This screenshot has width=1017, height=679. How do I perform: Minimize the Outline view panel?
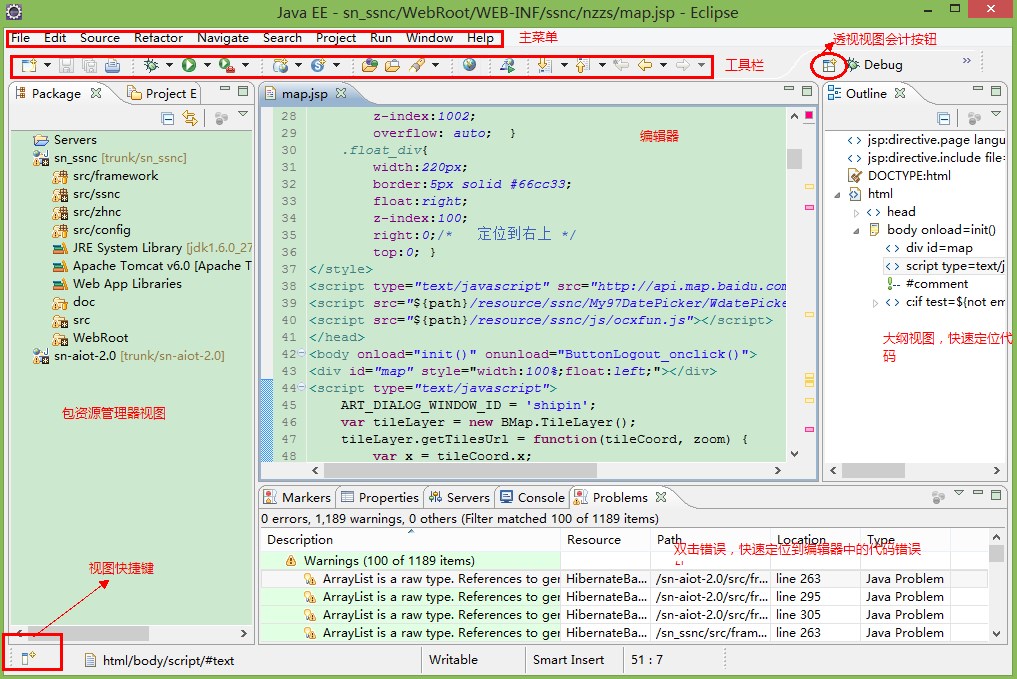[977, 89]
